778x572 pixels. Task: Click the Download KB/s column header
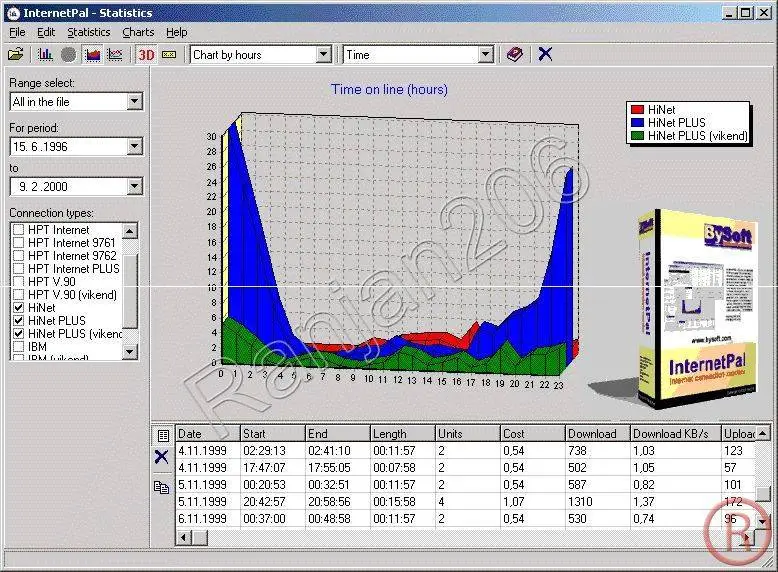point(675,434)
